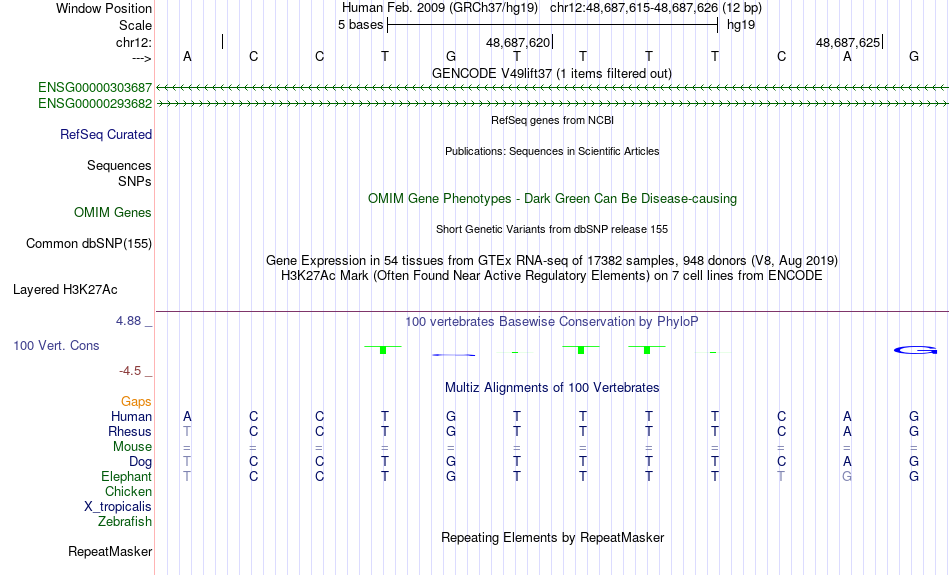The height and width of the screenshot is (575, 950).
Task: Click the 48,687,625 ruler position label
Action: click(848, 42)
